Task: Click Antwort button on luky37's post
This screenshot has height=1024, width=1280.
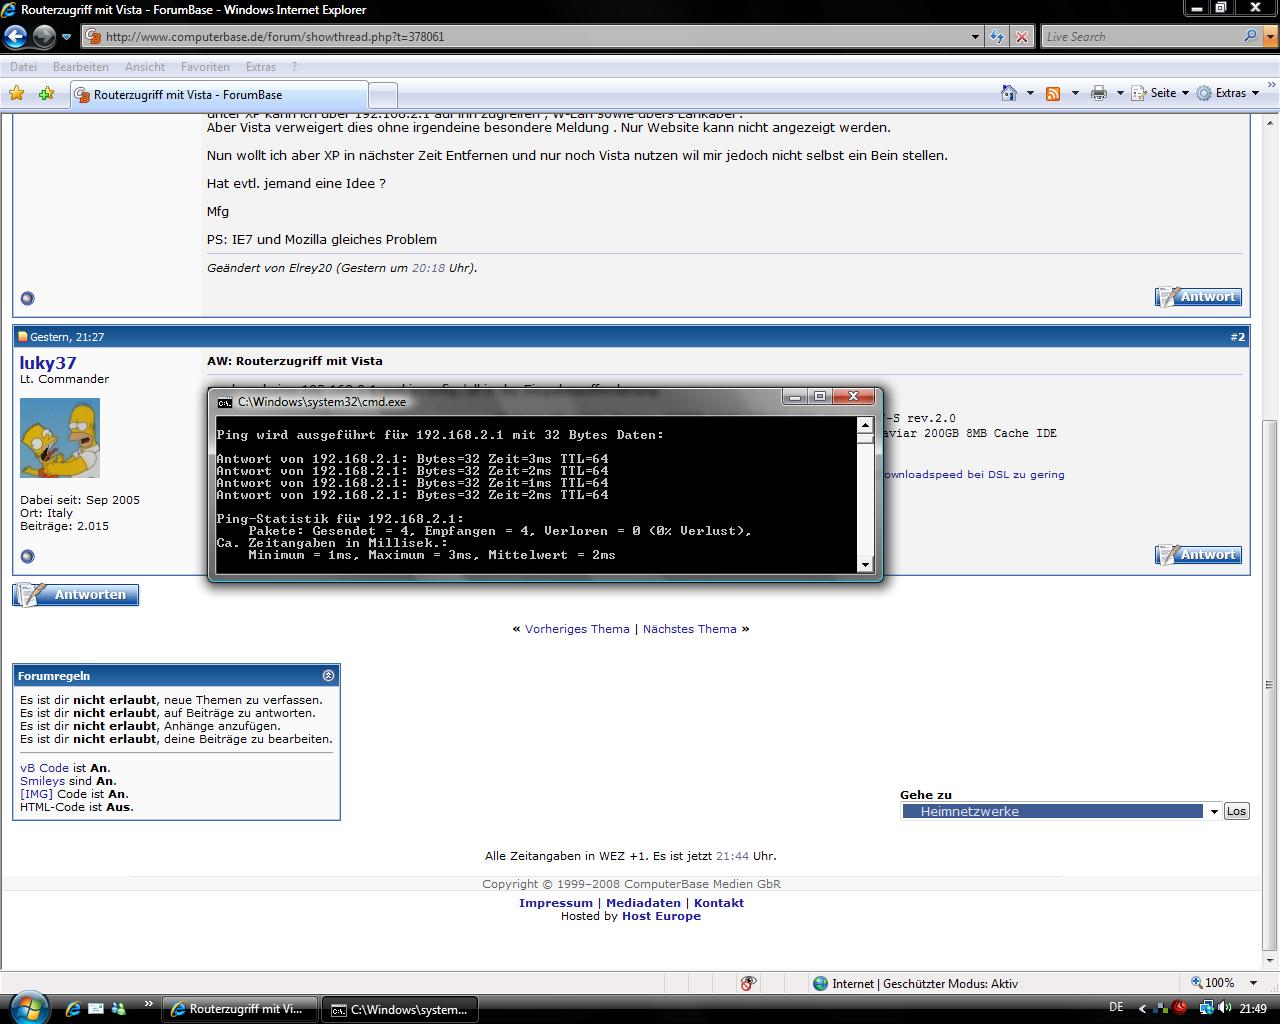Action: (1198, 555)
